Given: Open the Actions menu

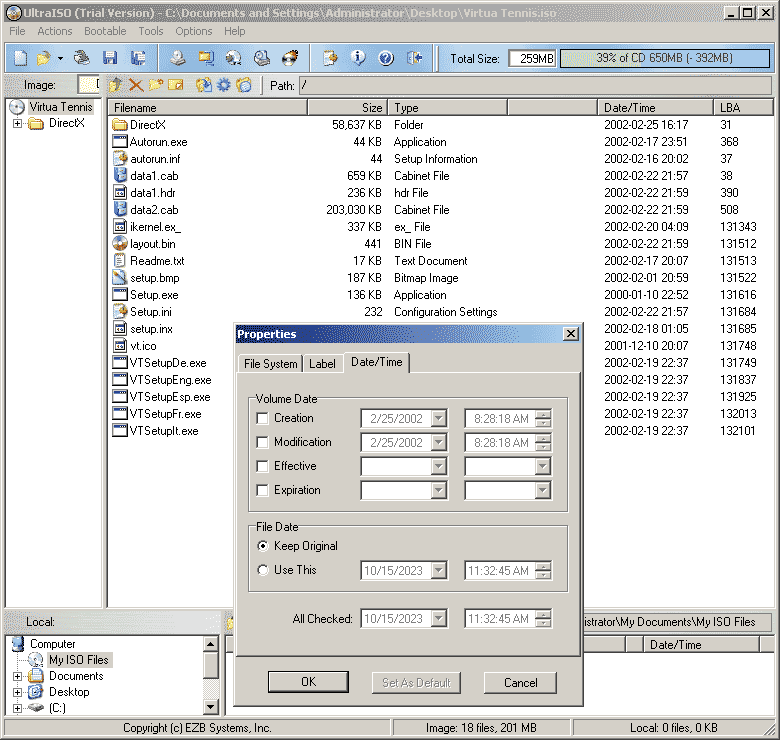Looking at the screenshot, I should [x=55, y=31].
